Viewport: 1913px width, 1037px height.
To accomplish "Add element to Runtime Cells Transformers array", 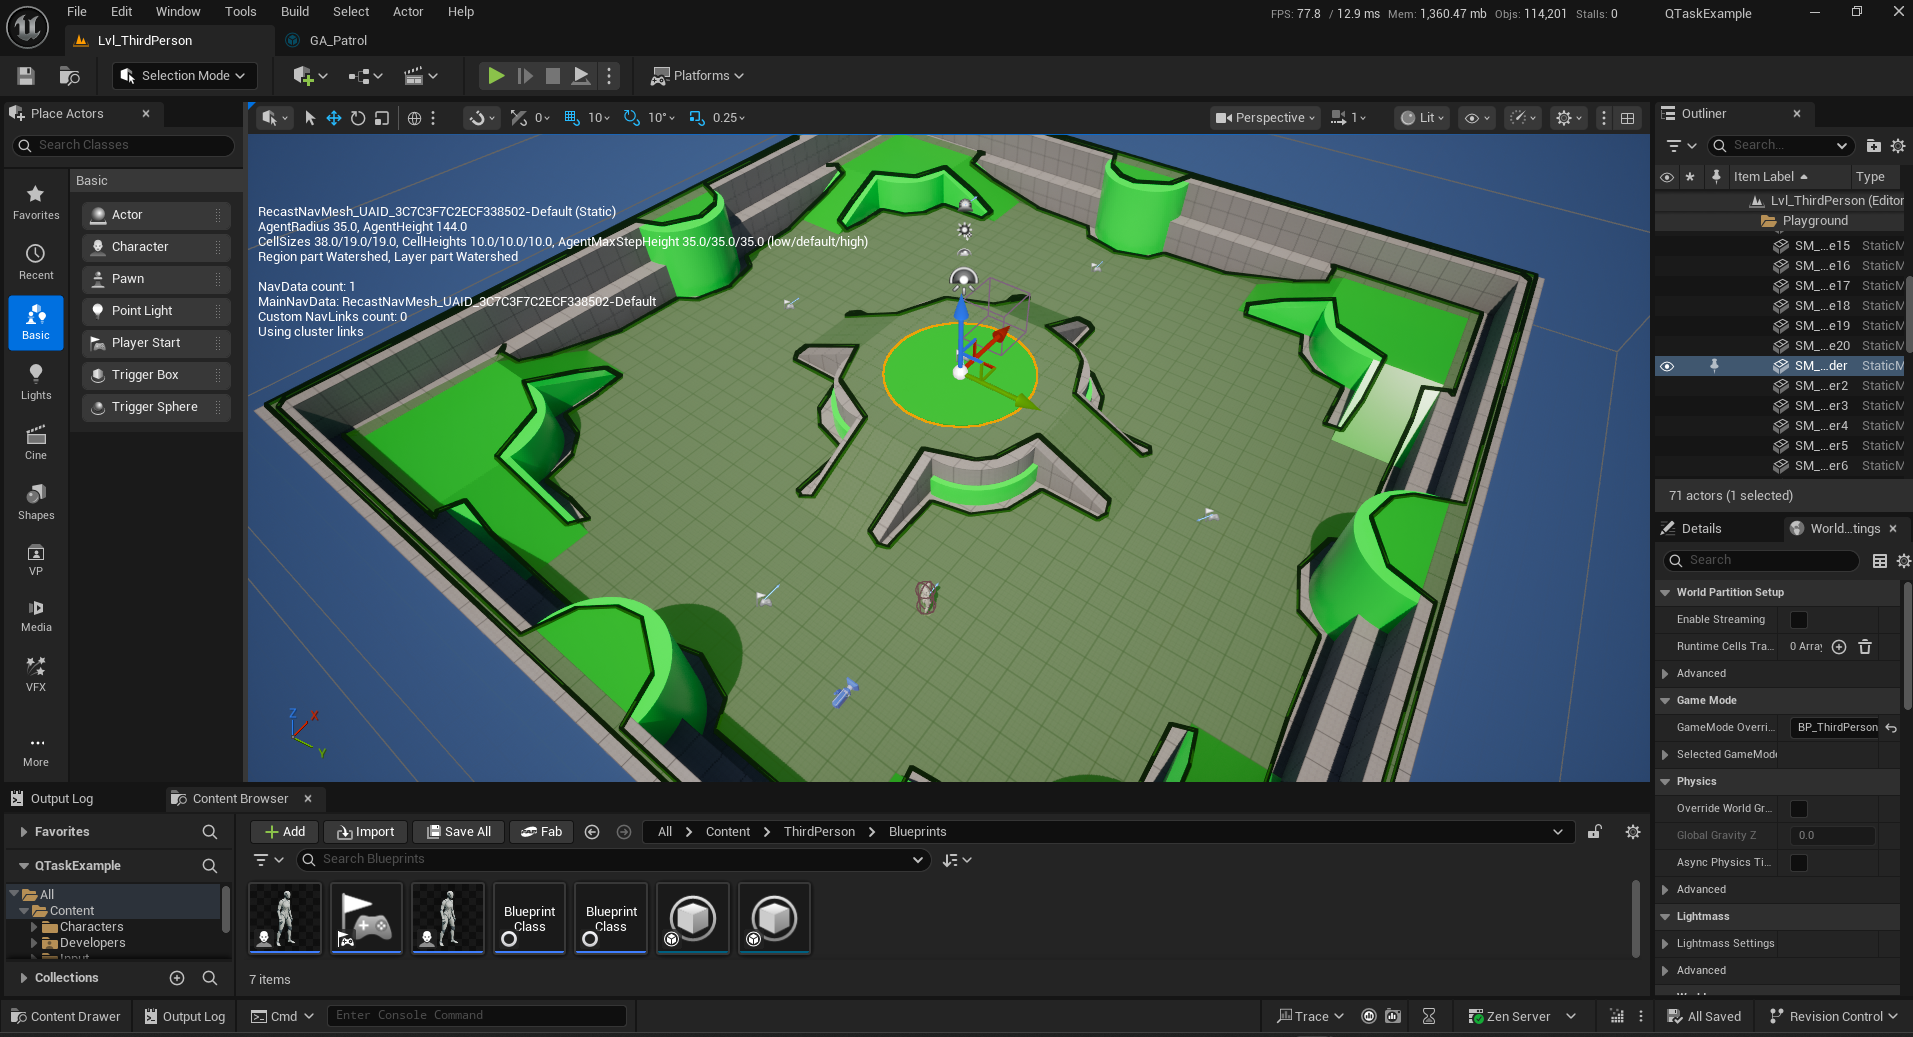I will [1839, 647].
